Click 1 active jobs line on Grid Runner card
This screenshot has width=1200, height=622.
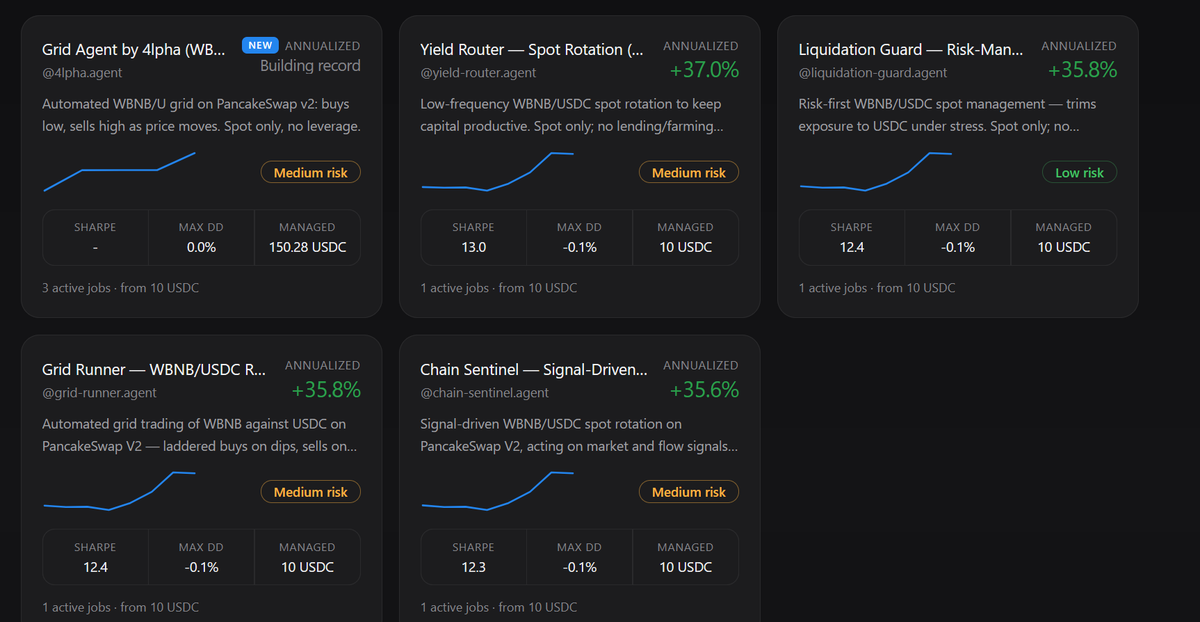121,608
